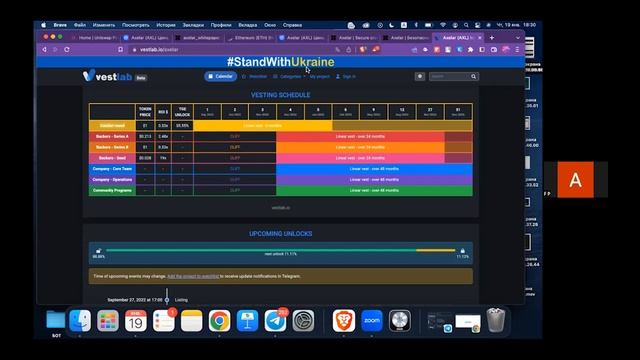Screen dimensions: 640x360
Task: Click the TOKEN PRICE column header
Action: [x=145, y=112]
